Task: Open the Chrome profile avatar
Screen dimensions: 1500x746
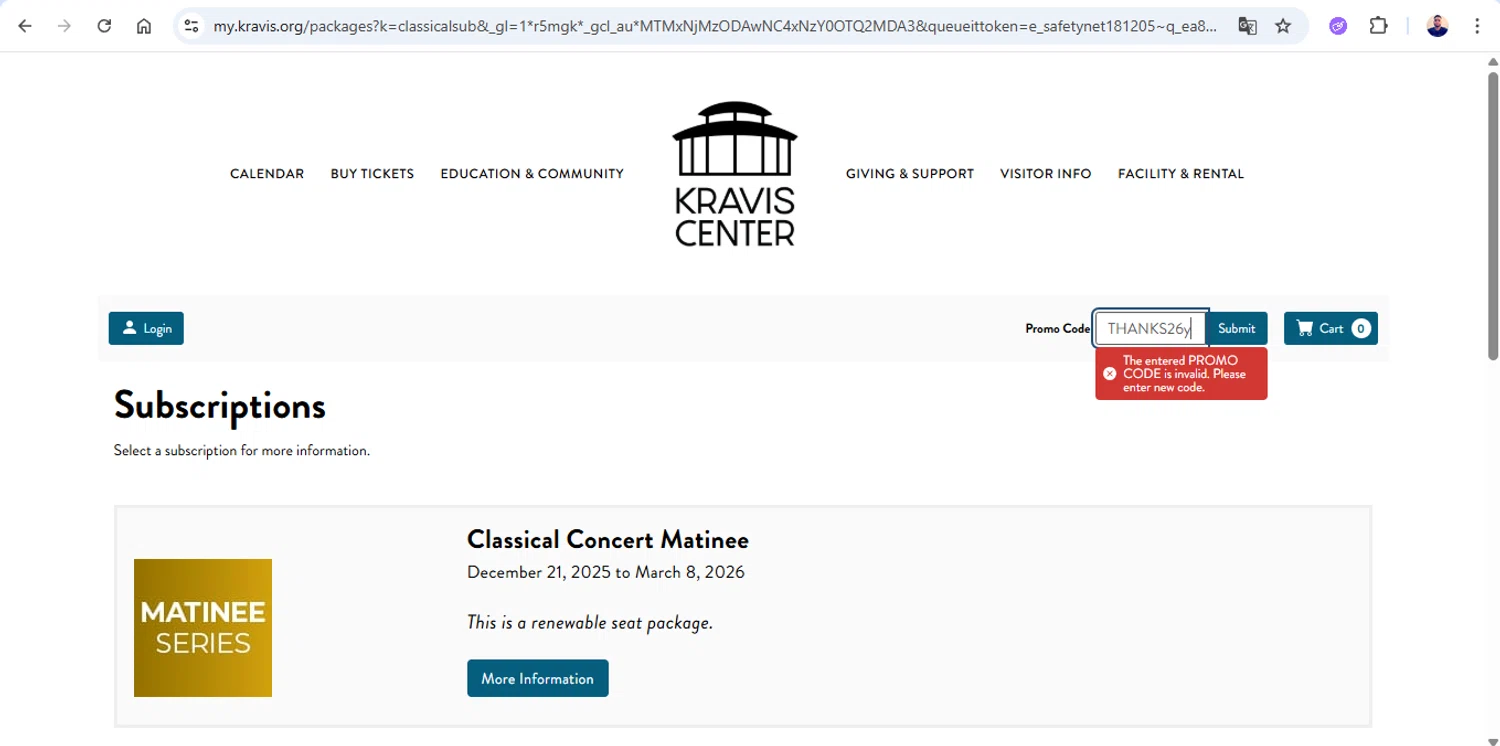Action: click(x=1437, y=26)
